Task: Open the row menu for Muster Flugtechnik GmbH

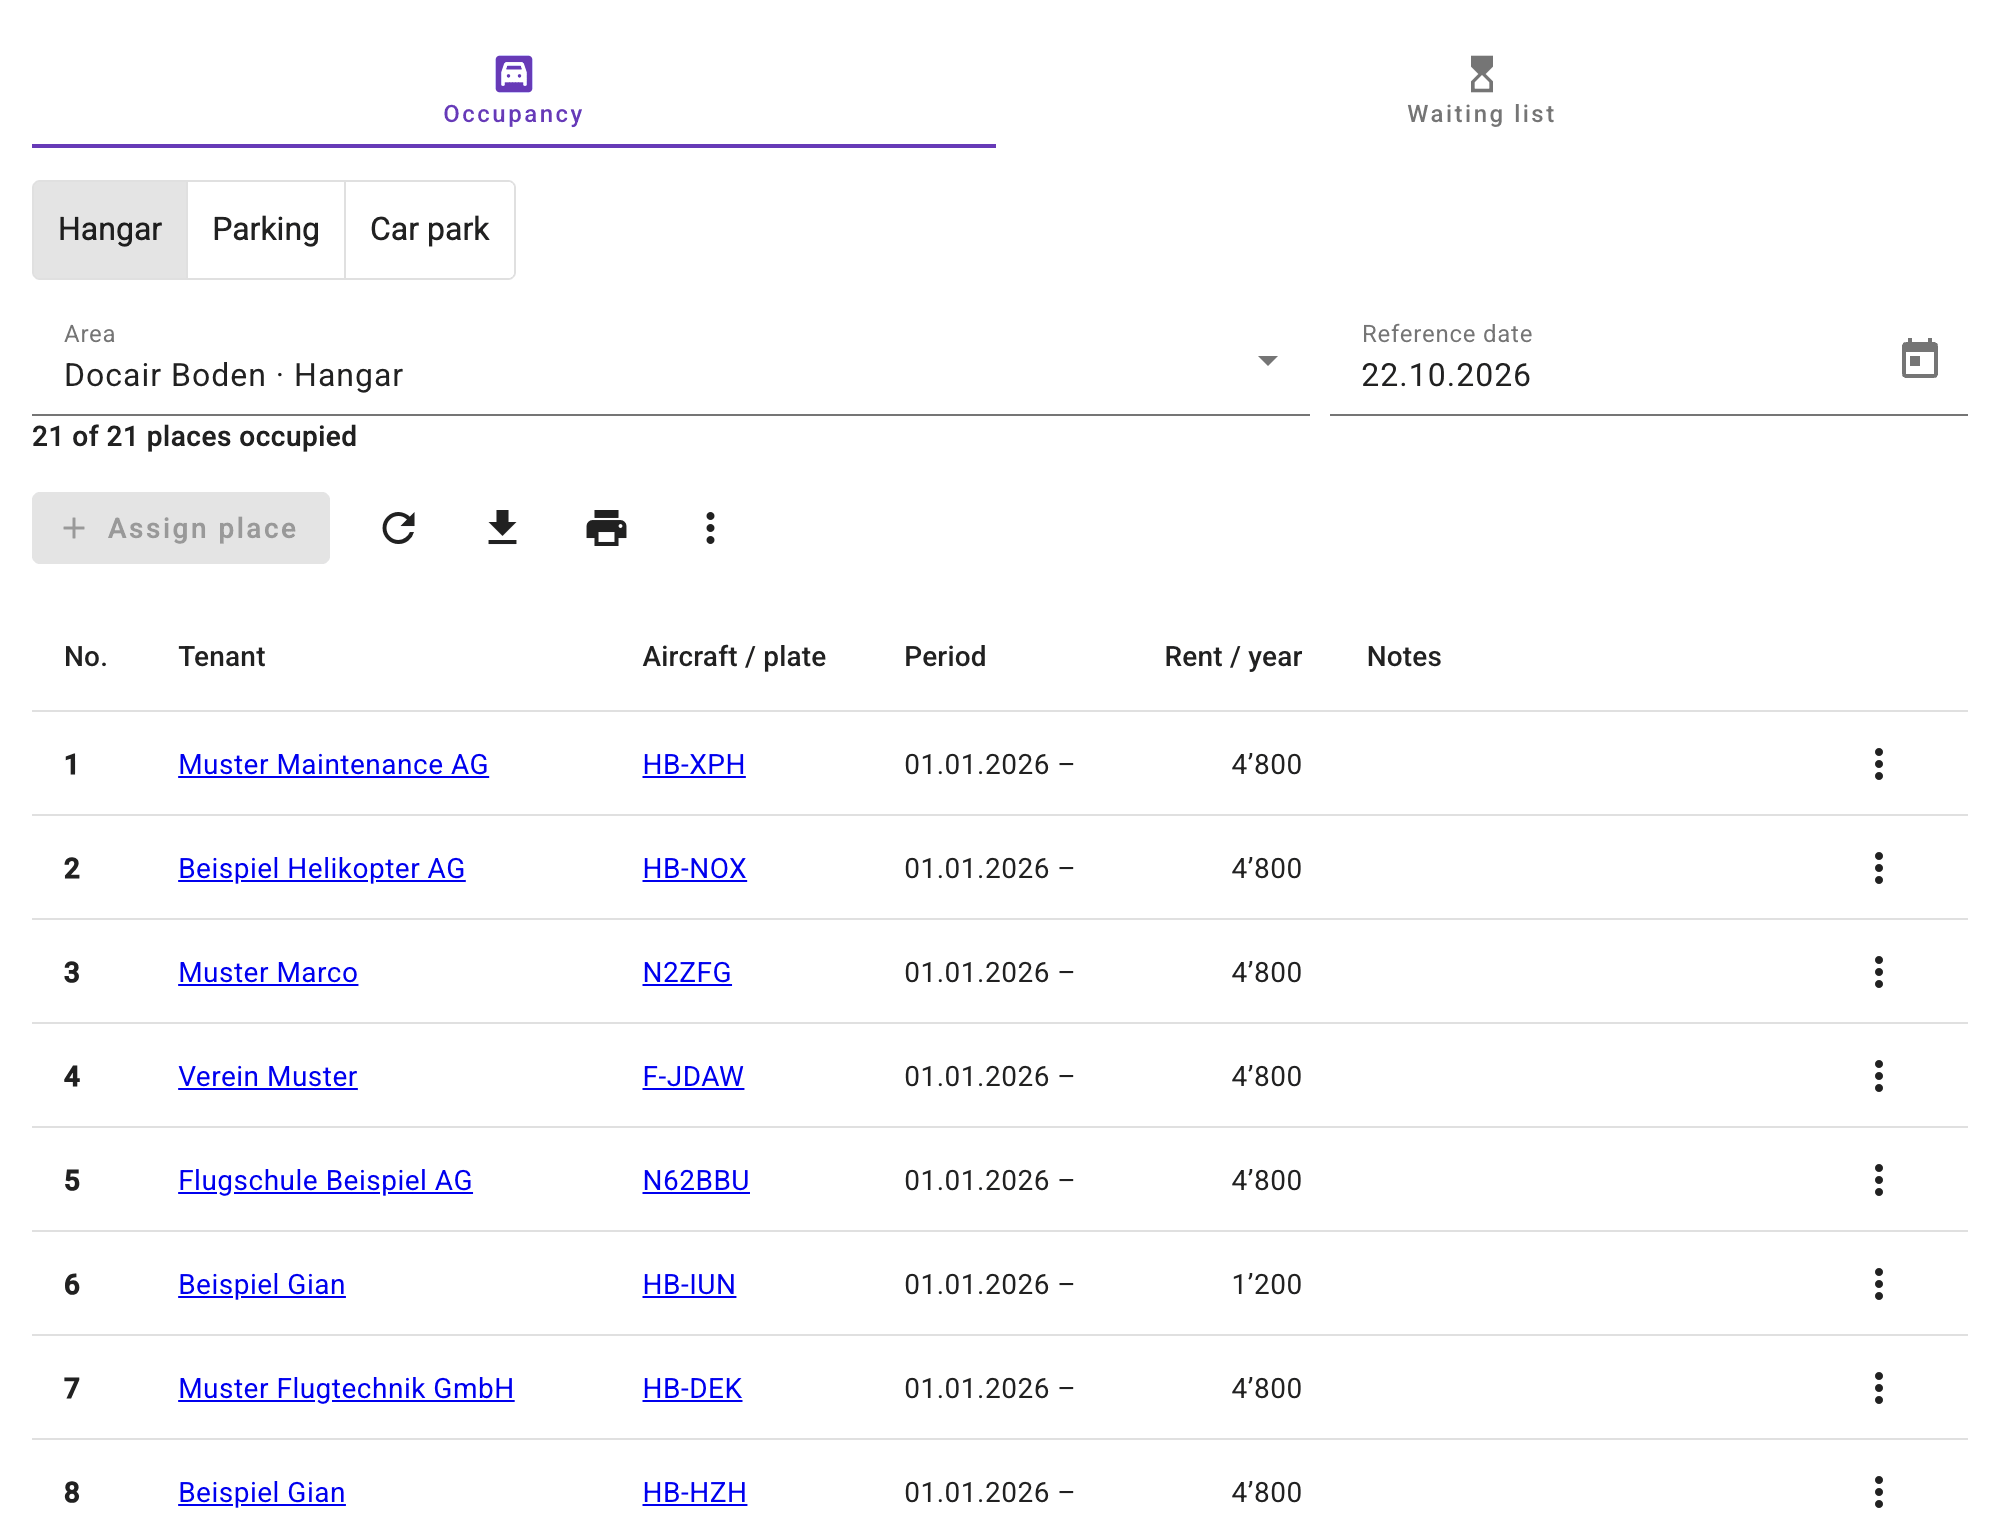Action: coord(1879,1388)
